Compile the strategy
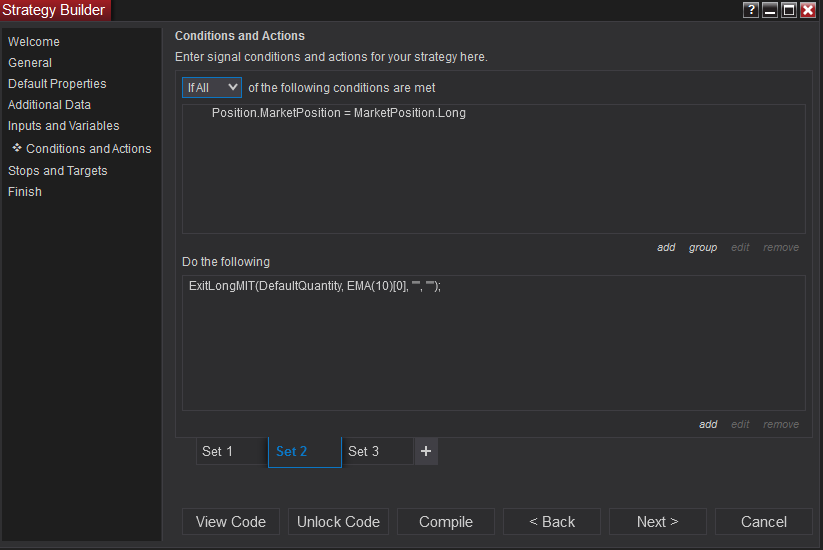This screenshot has width=823, height=550. [x=446, y=521]
